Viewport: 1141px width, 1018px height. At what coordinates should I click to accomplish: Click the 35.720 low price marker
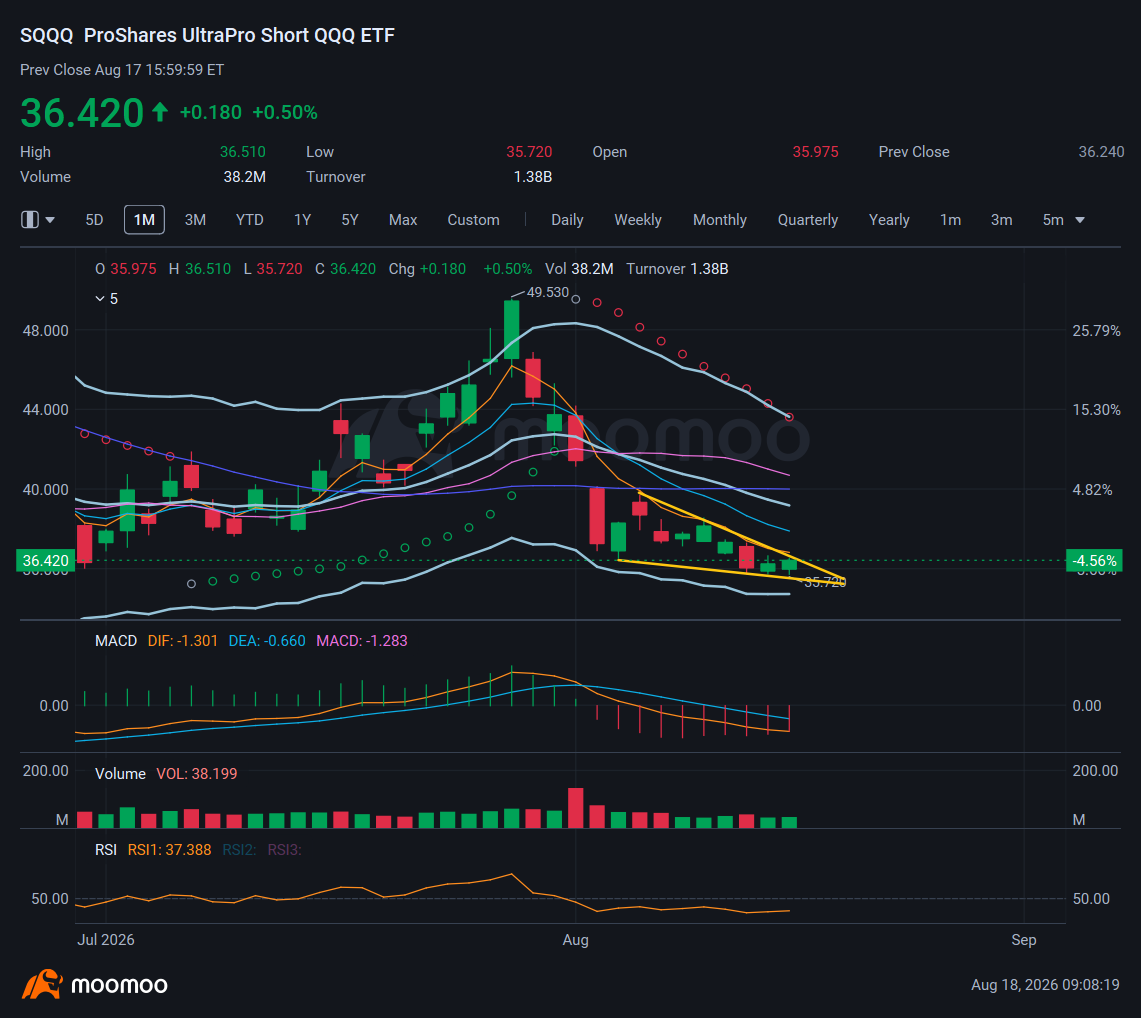[x=824, y=582]
